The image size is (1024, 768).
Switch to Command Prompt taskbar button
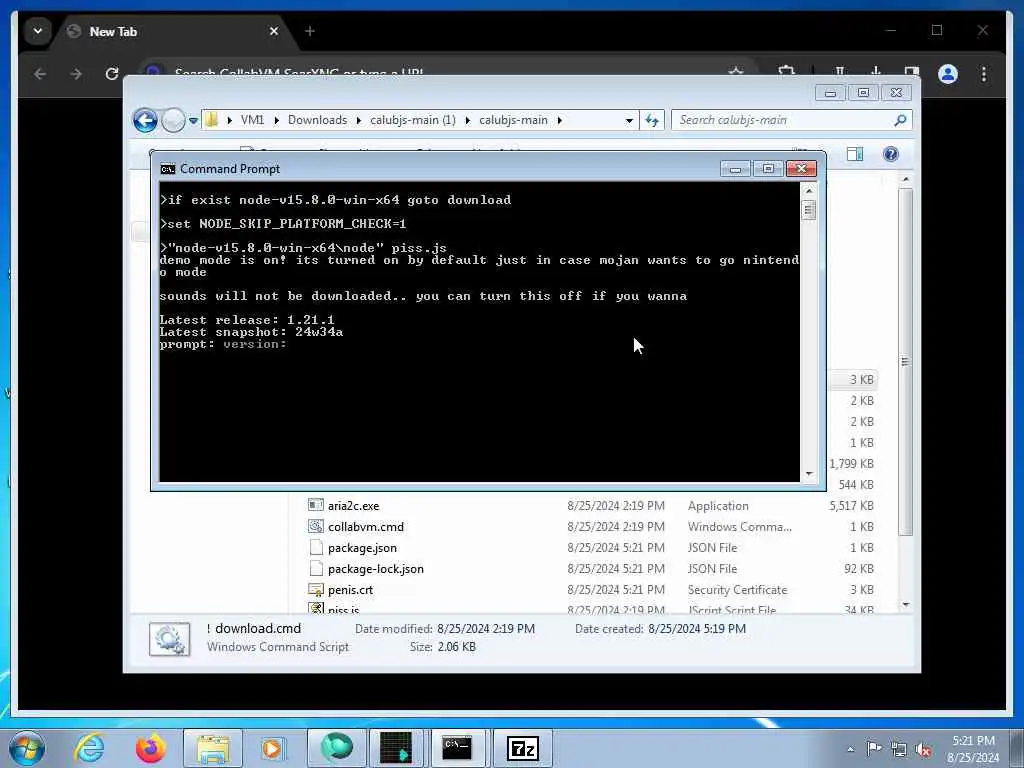pyautogui.click(x=457, y=748)
